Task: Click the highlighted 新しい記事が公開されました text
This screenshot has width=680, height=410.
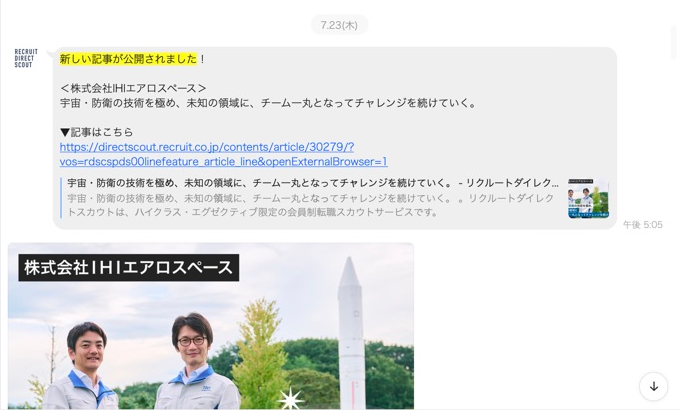Action: pos(128,59)
